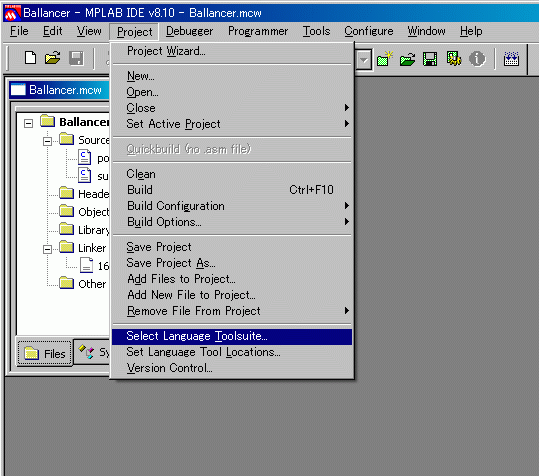Click the Library Files folder icon
Viewport: 539px width, 476px height.
pyautogui.click(x=66, y=229)
